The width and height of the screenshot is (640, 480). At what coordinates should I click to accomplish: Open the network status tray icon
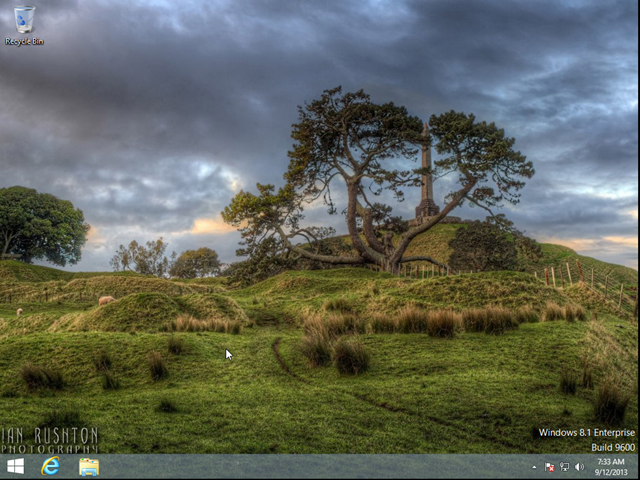pyautogui.click(x=564, y=467)
